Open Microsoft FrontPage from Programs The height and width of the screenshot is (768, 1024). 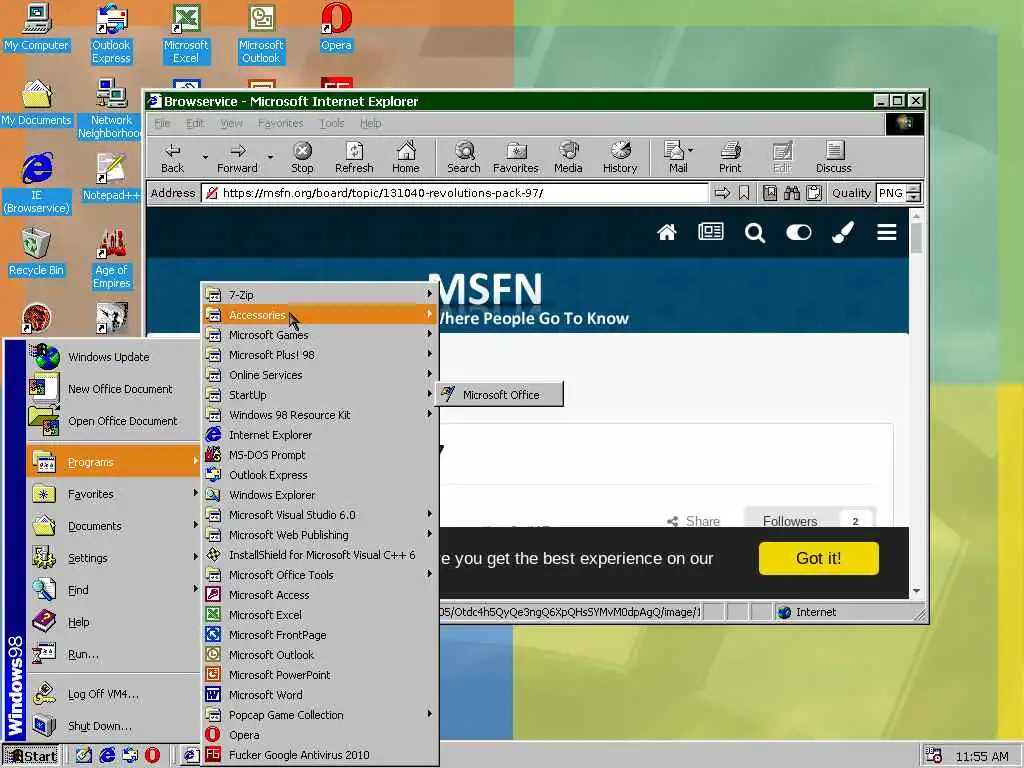[x=319, y=635]
